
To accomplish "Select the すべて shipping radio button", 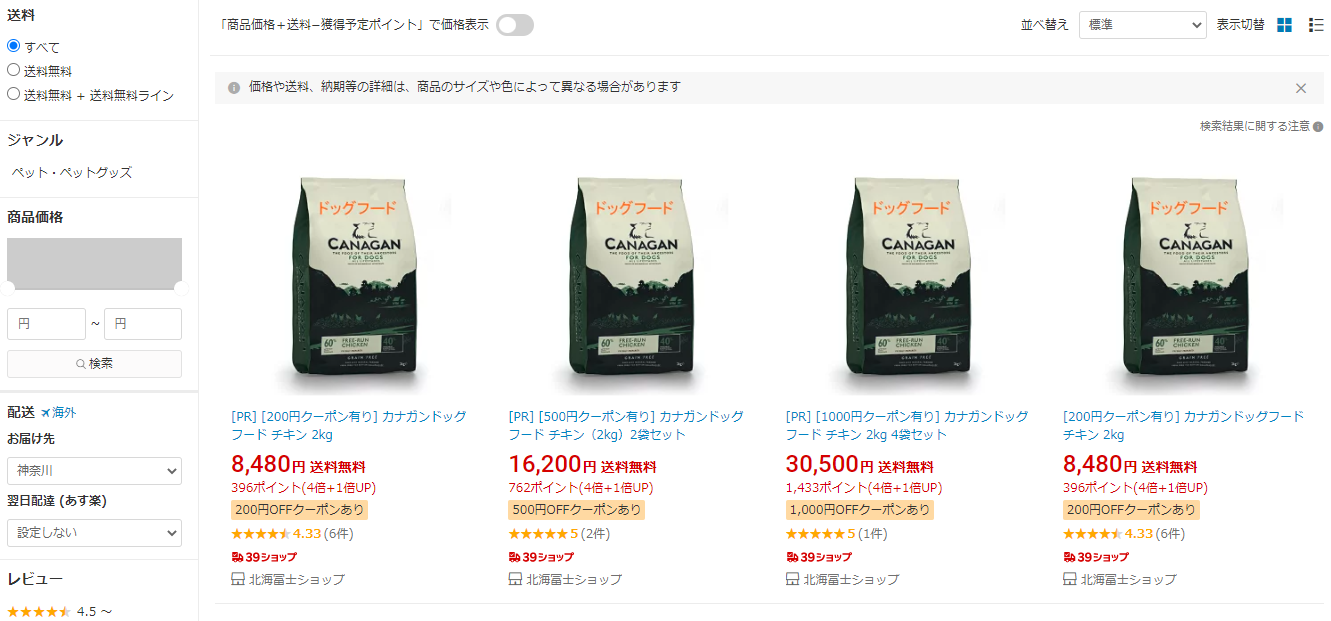I will coord(14,46).
